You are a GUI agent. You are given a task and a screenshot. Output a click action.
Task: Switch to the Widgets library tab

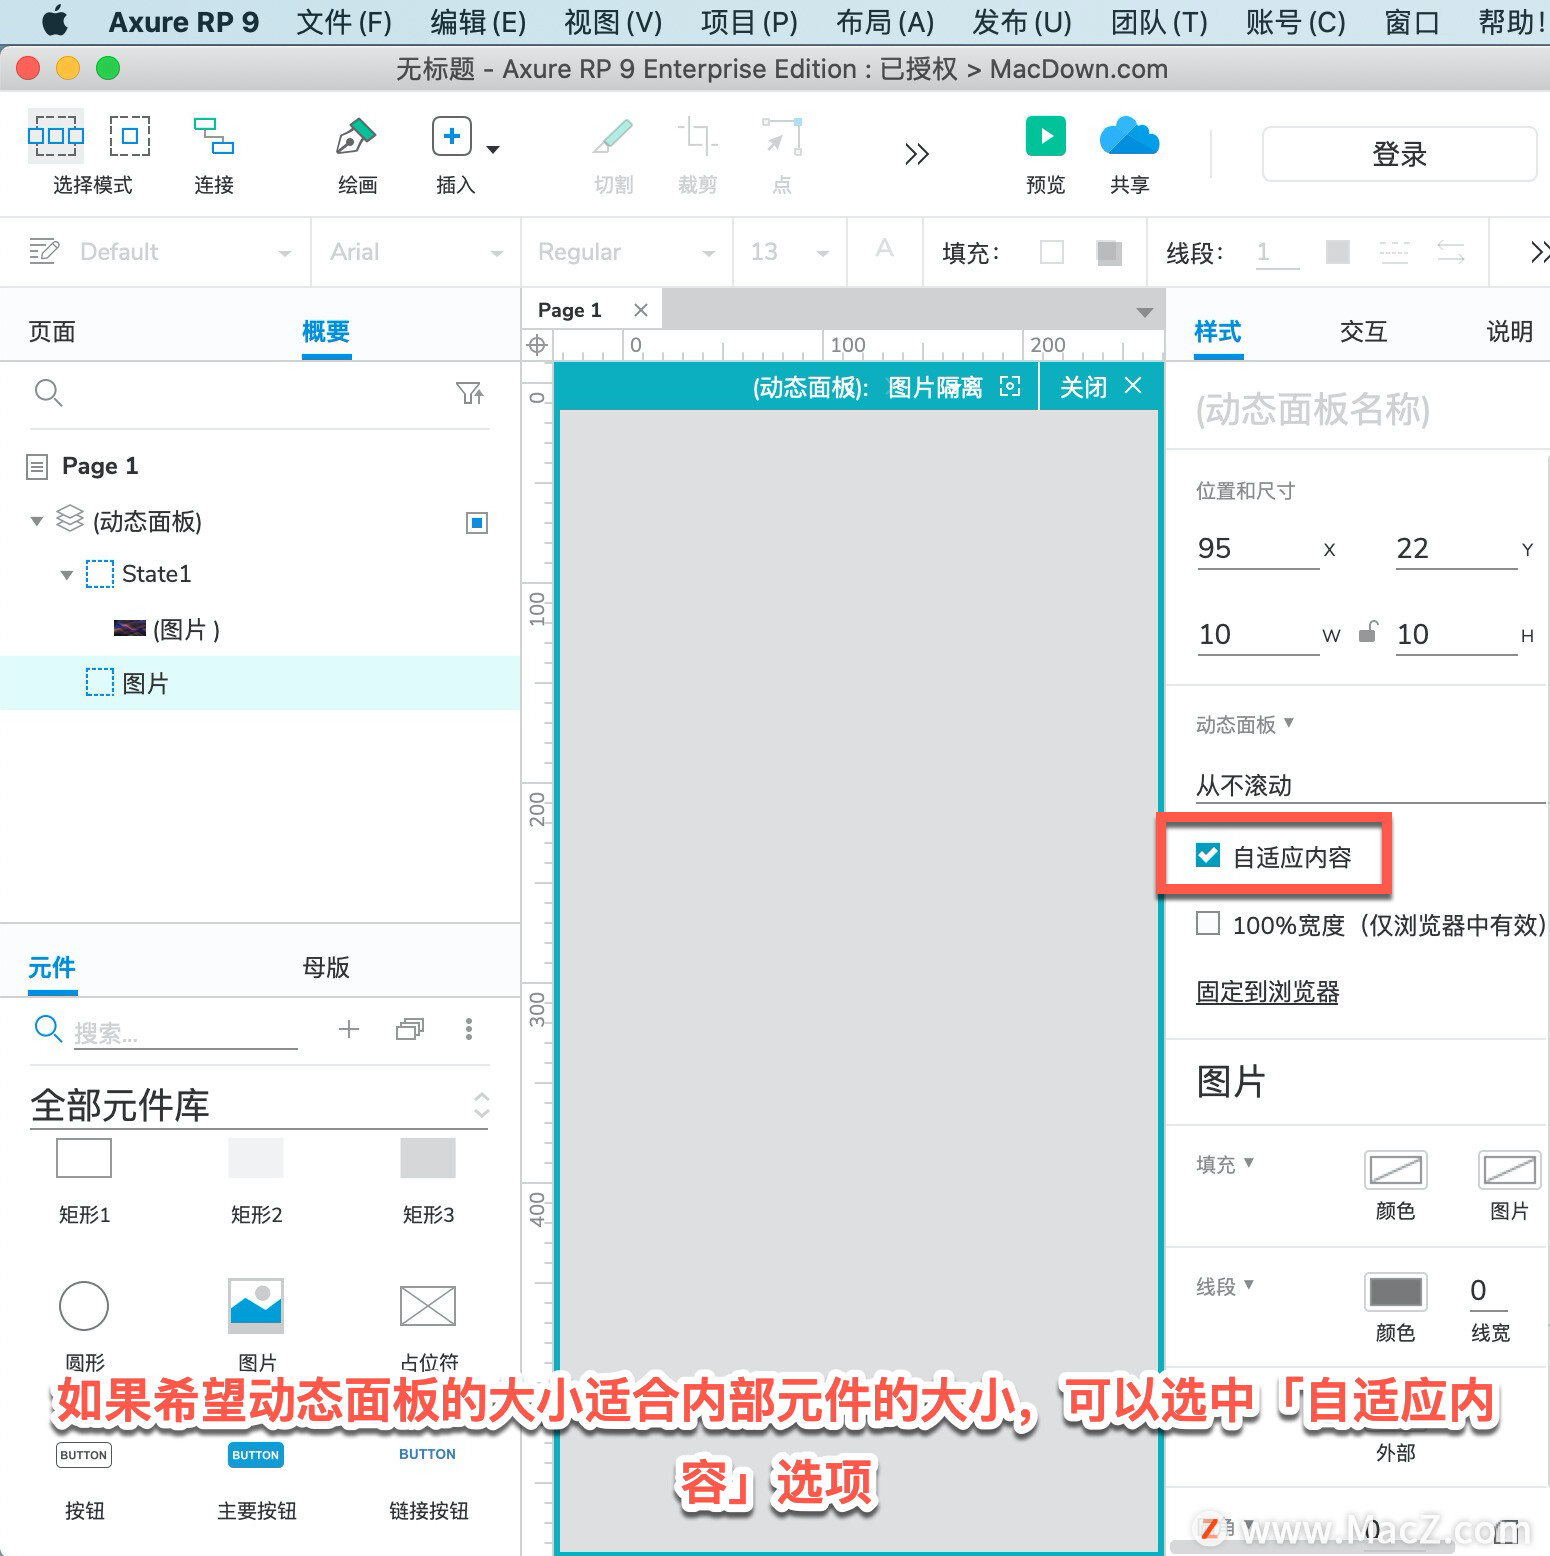[52, 968]
